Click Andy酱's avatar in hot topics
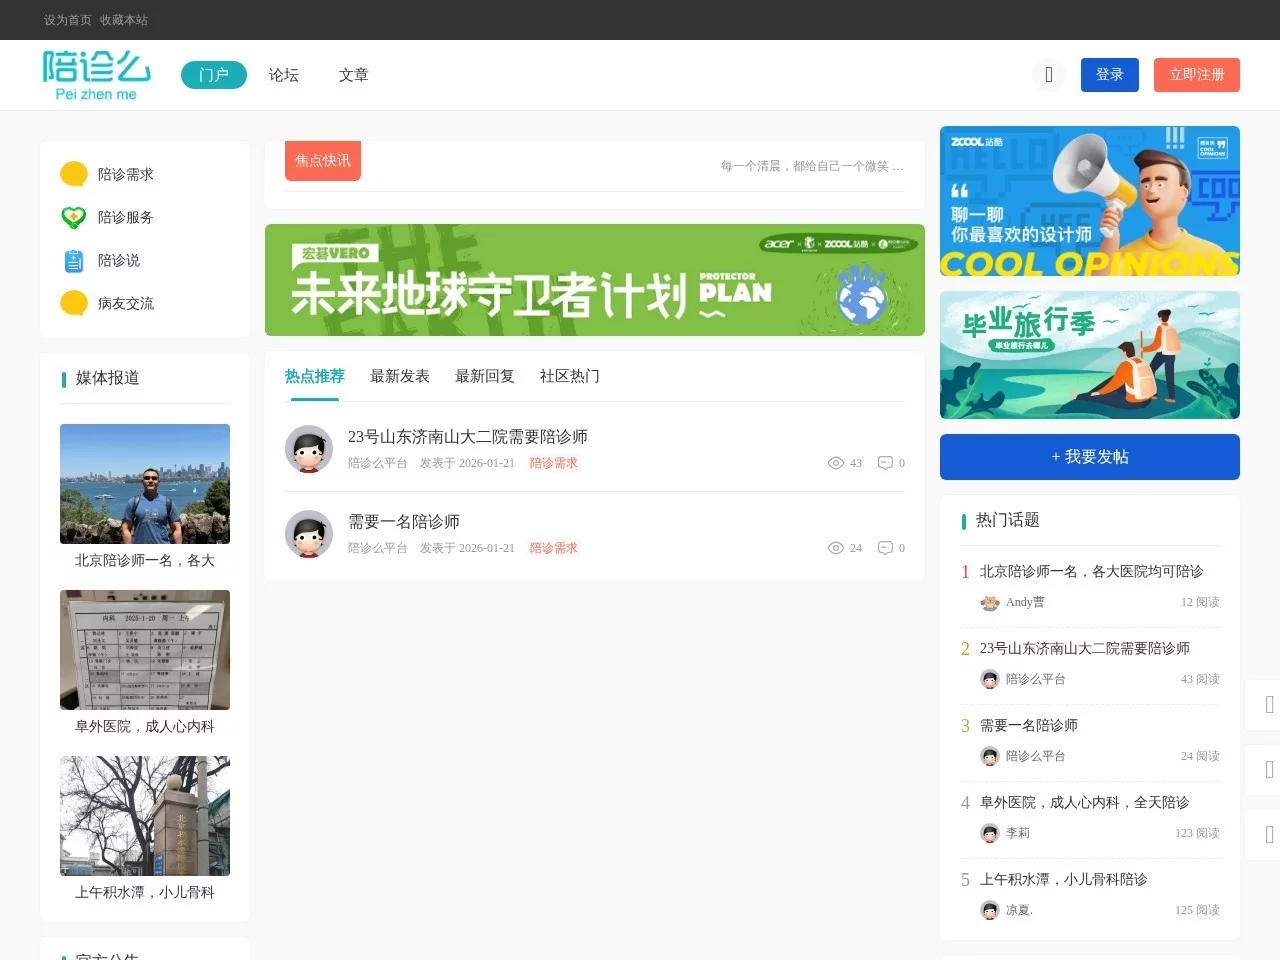The height and width of the screenshot is (960, 1280). 989,602
